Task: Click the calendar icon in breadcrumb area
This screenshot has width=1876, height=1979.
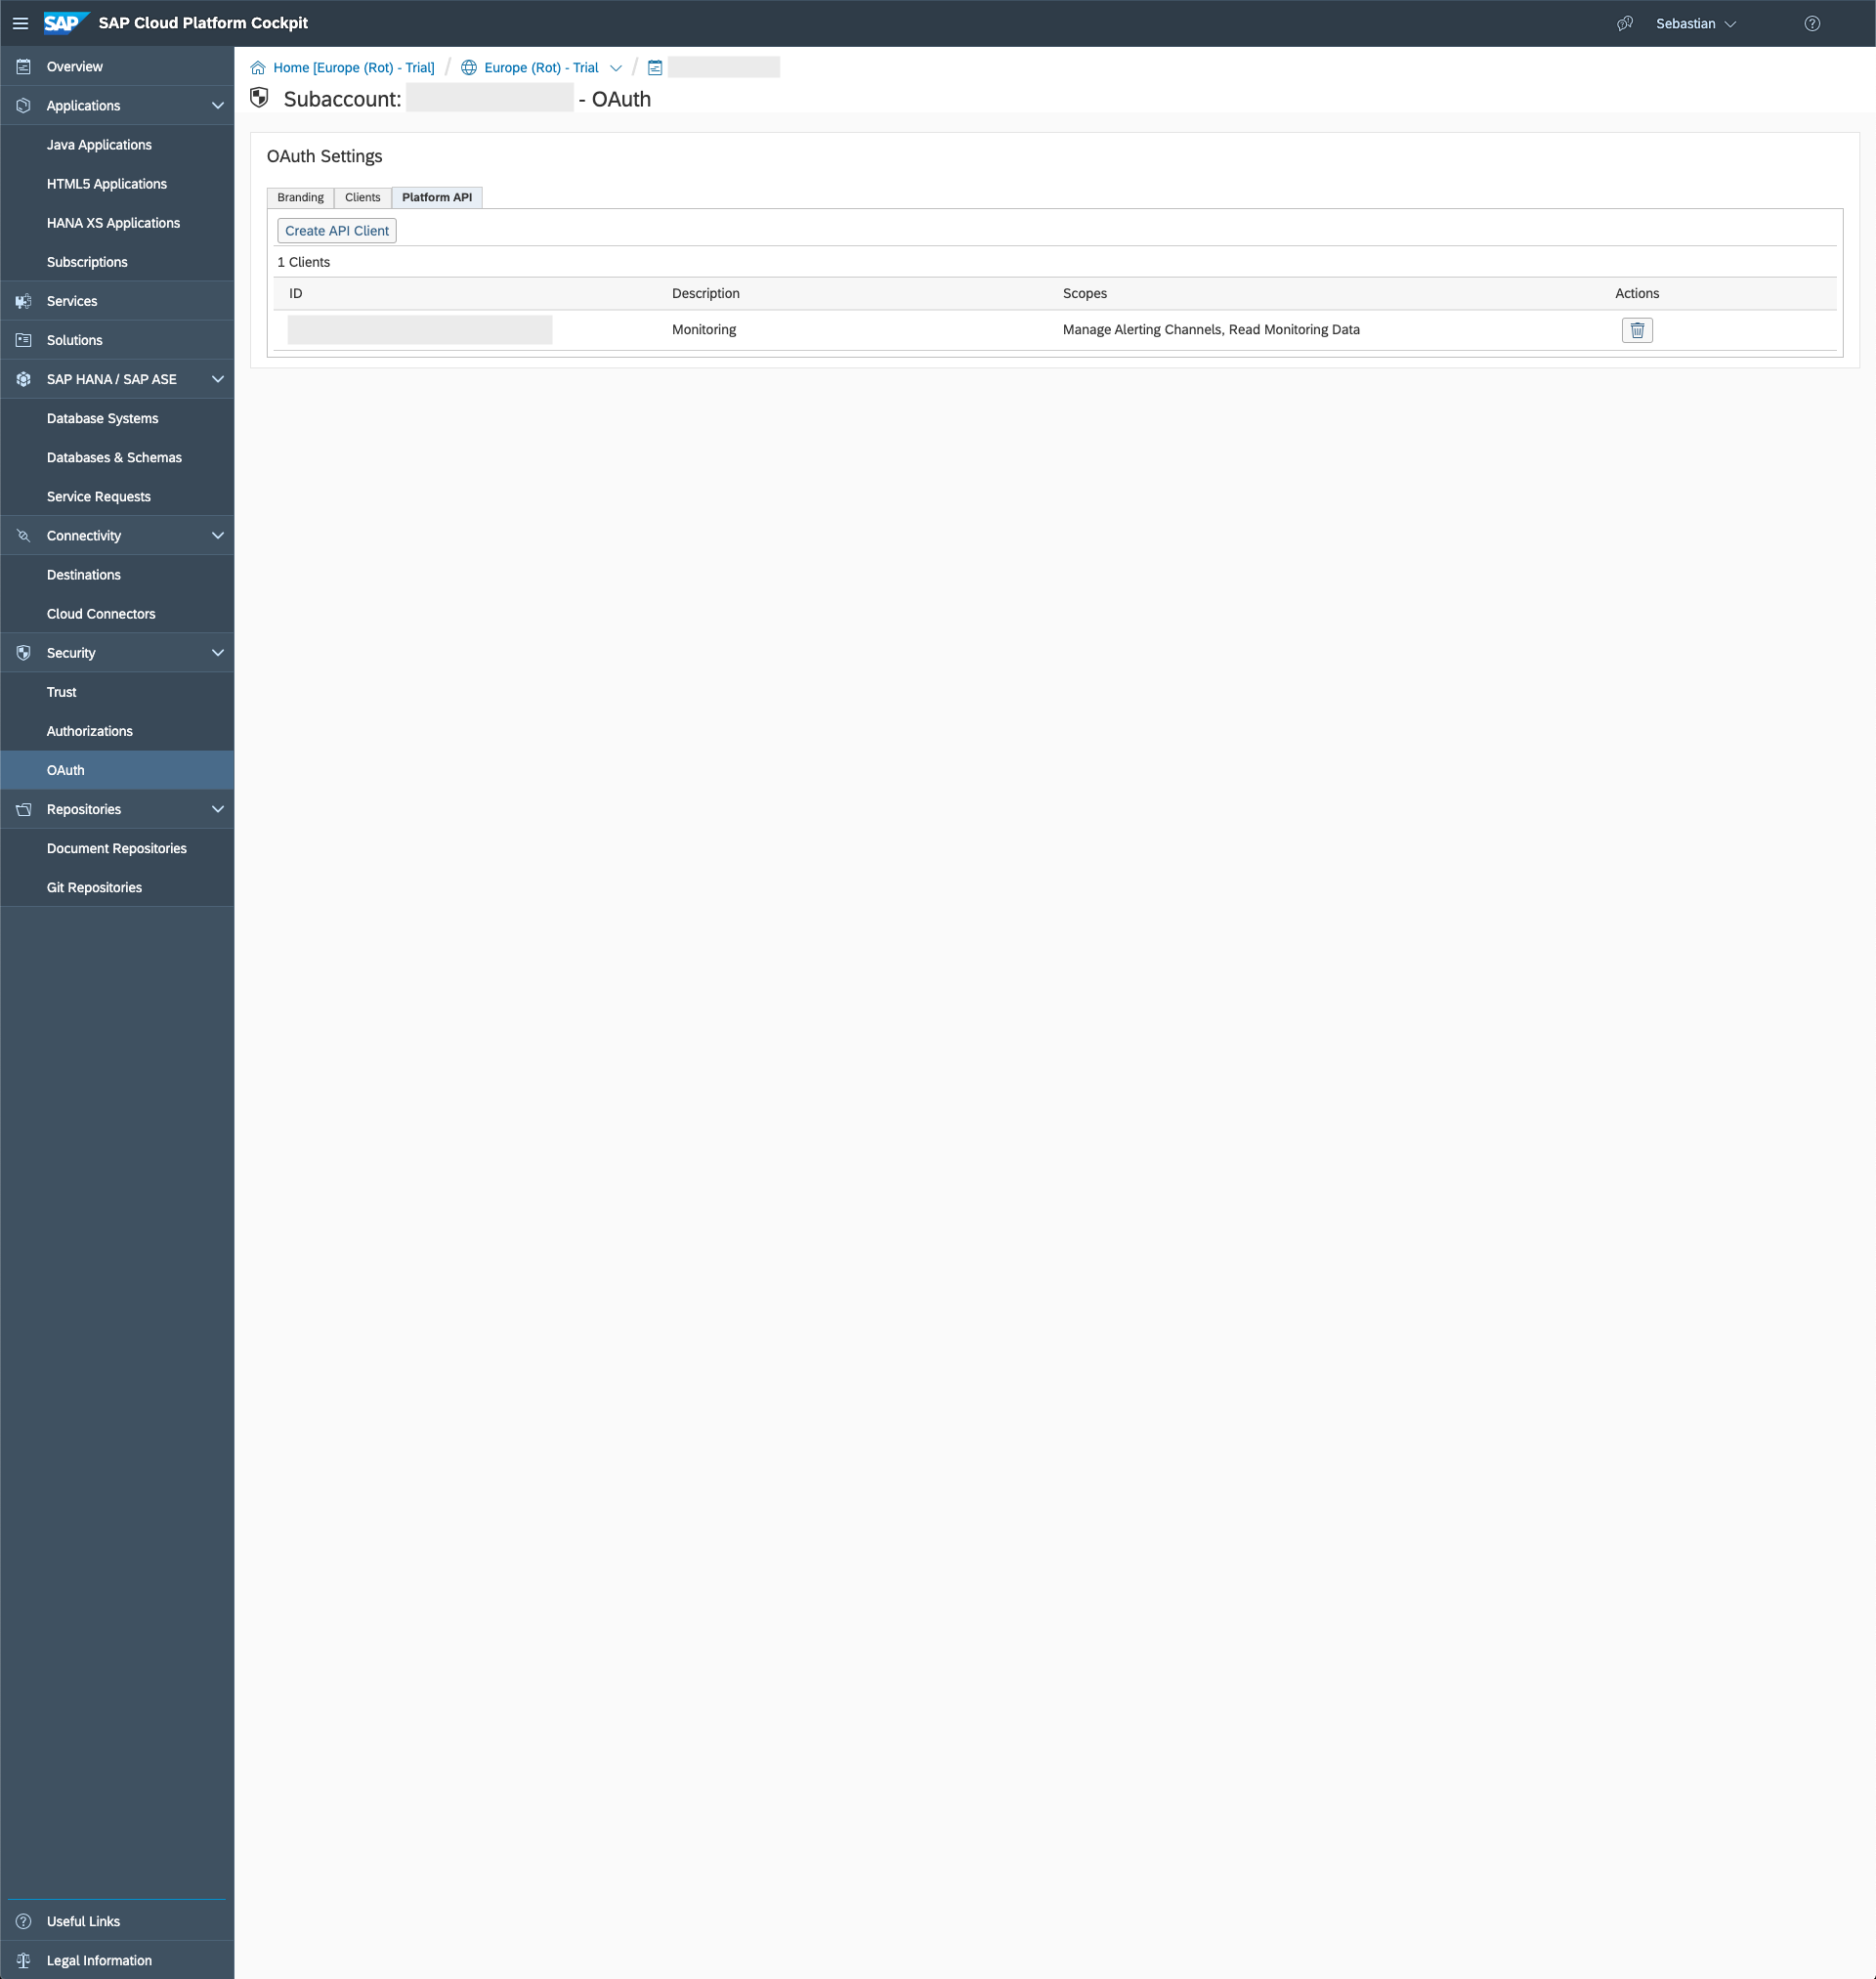Action: coord(653,67)
